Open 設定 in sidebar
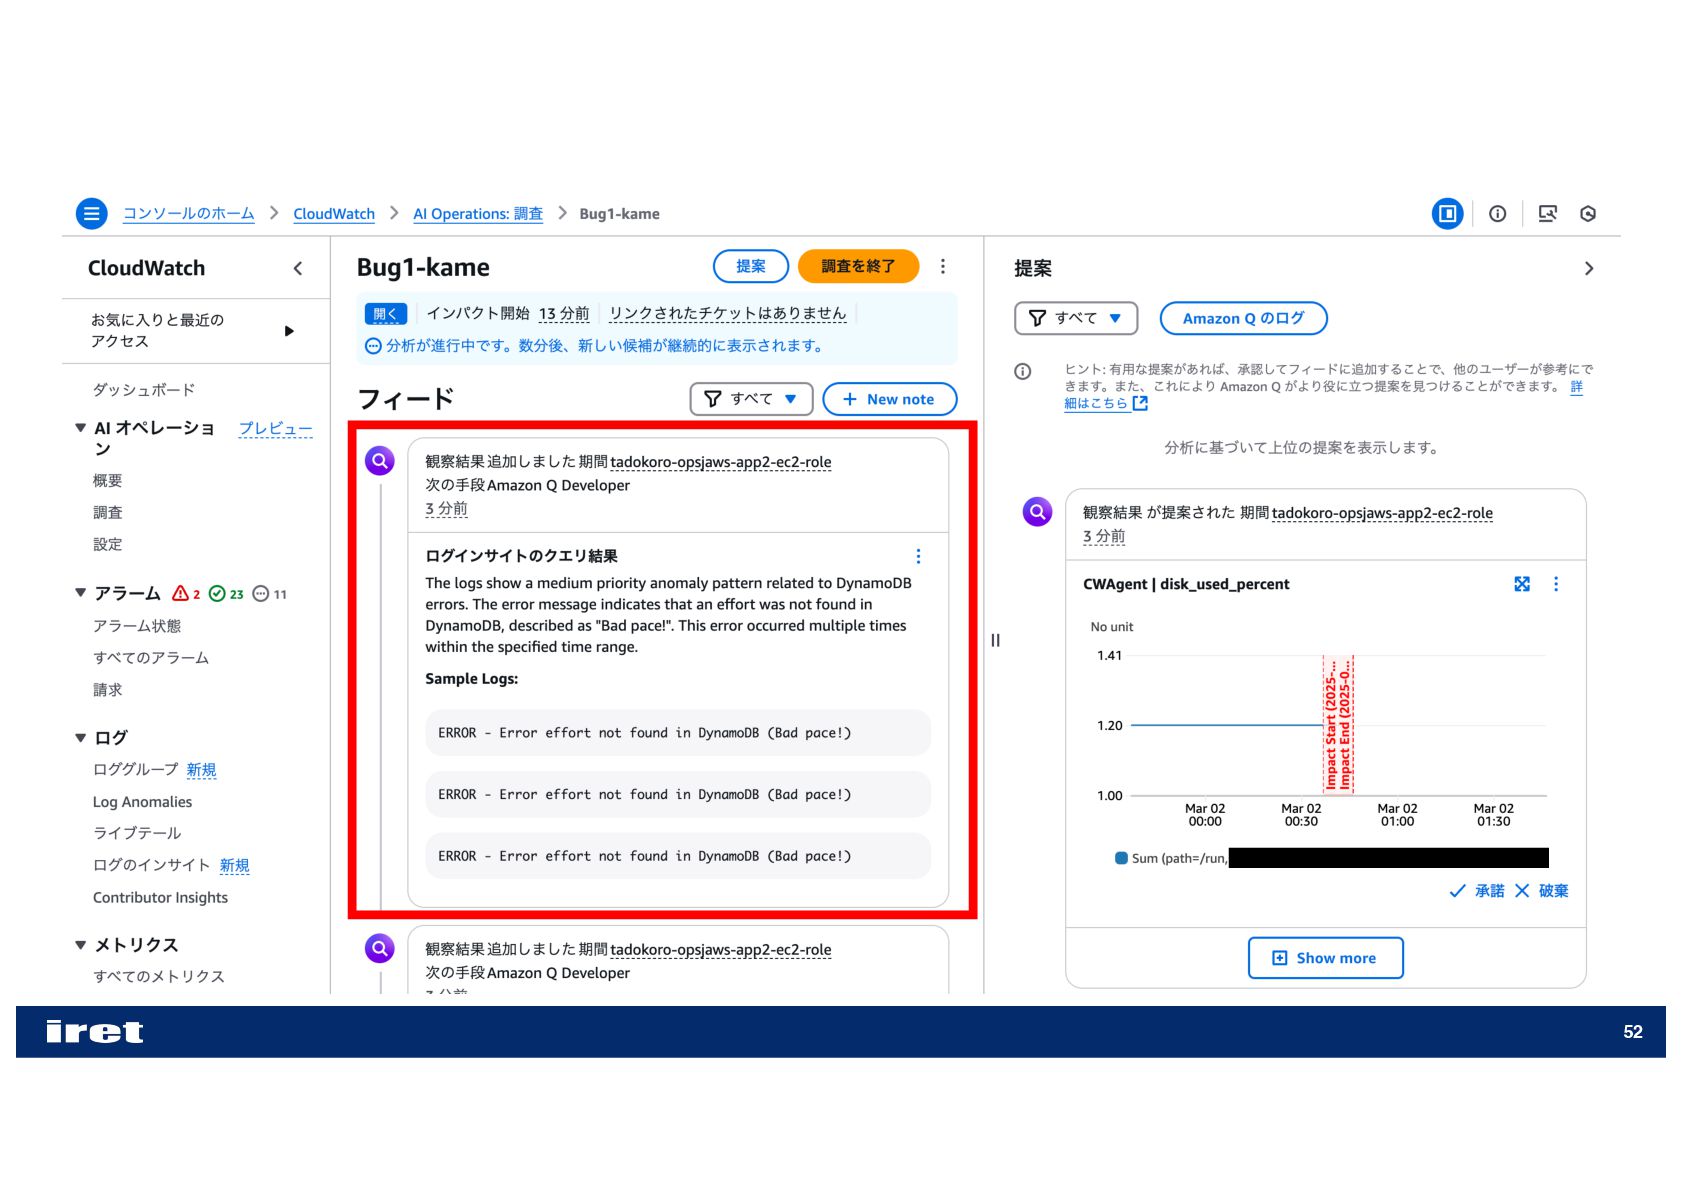This screenshot has width=1683, height=1190. click(x=107, y=545)
